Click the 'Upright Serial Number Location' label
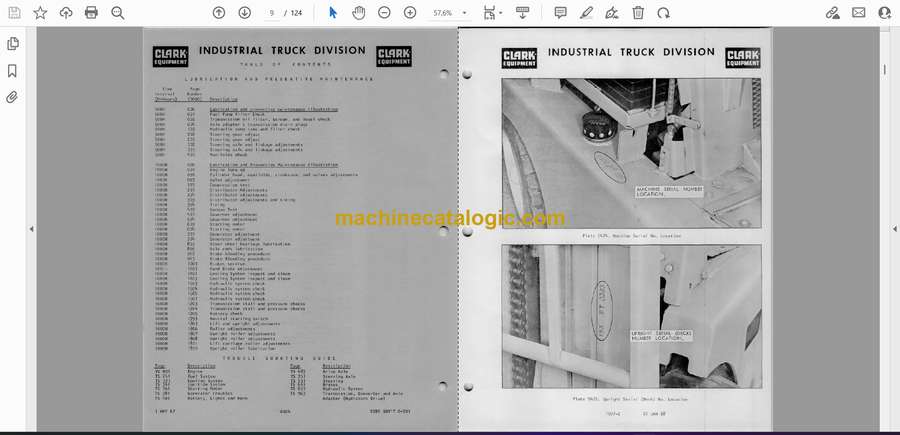The height and width of the screenshot is (435, 900). tap(662, 336)
